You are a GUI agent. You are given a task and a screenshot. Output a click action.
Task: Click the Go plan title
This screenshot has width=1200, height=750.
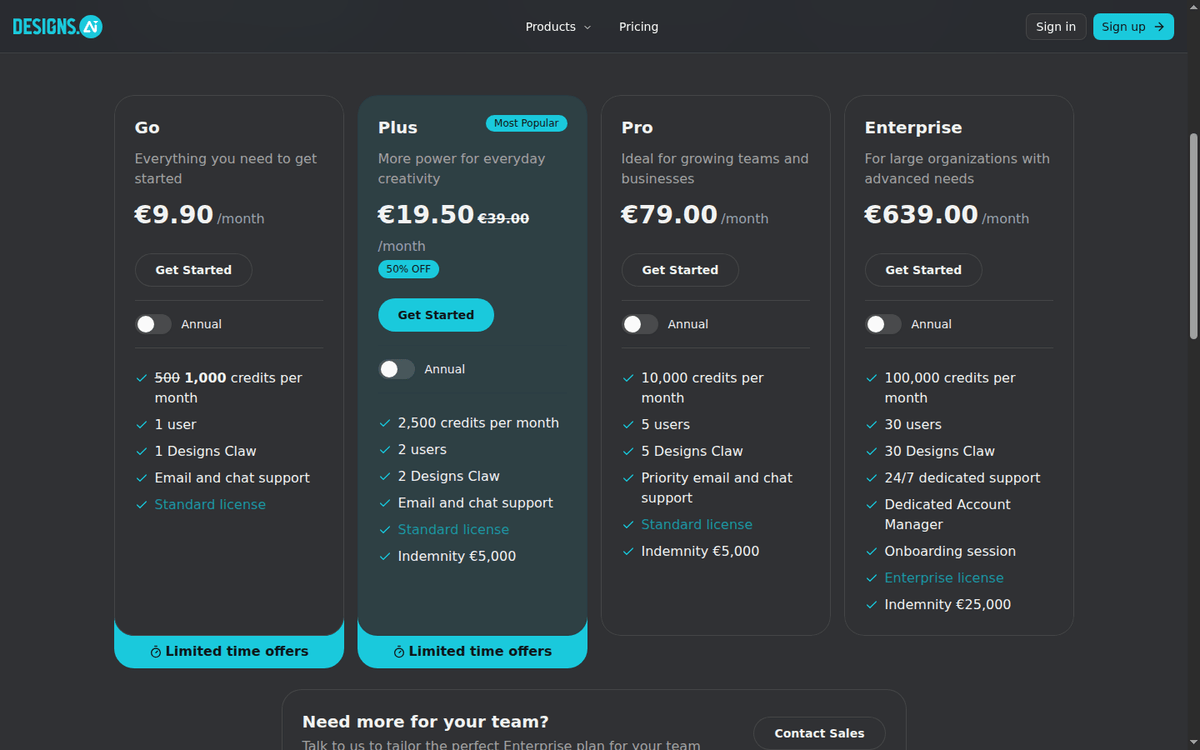pos(147,128)
